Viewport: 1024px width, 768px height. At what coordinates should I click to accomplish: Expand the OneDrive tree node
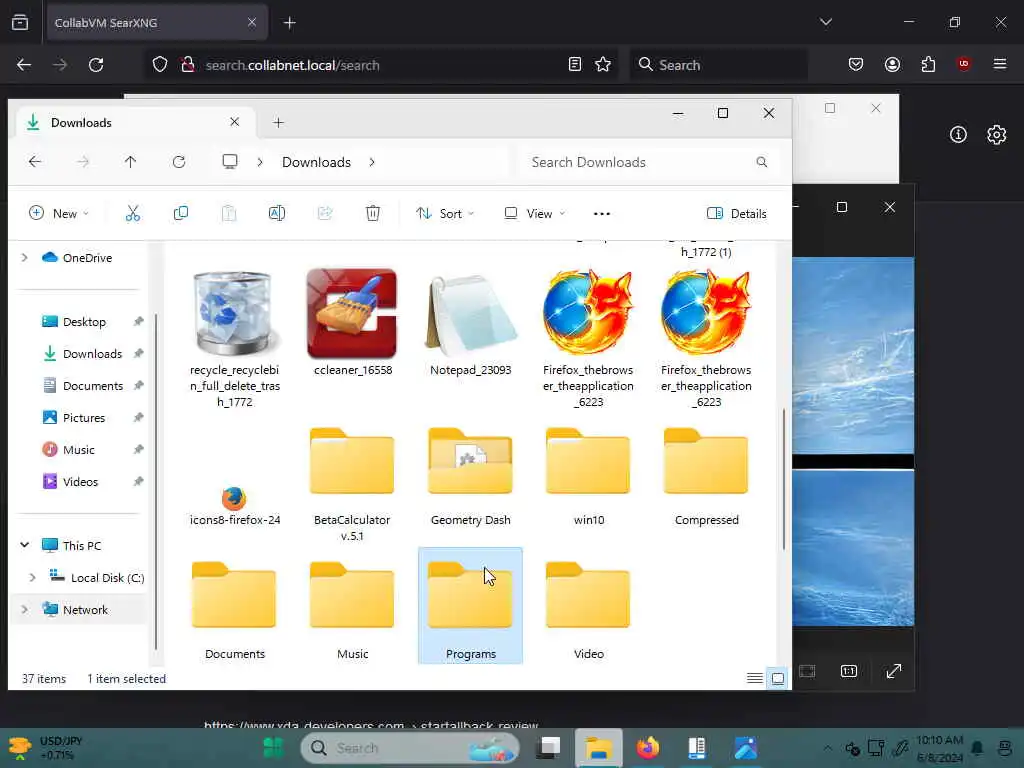pyautogui.click(x=25, y=258)
